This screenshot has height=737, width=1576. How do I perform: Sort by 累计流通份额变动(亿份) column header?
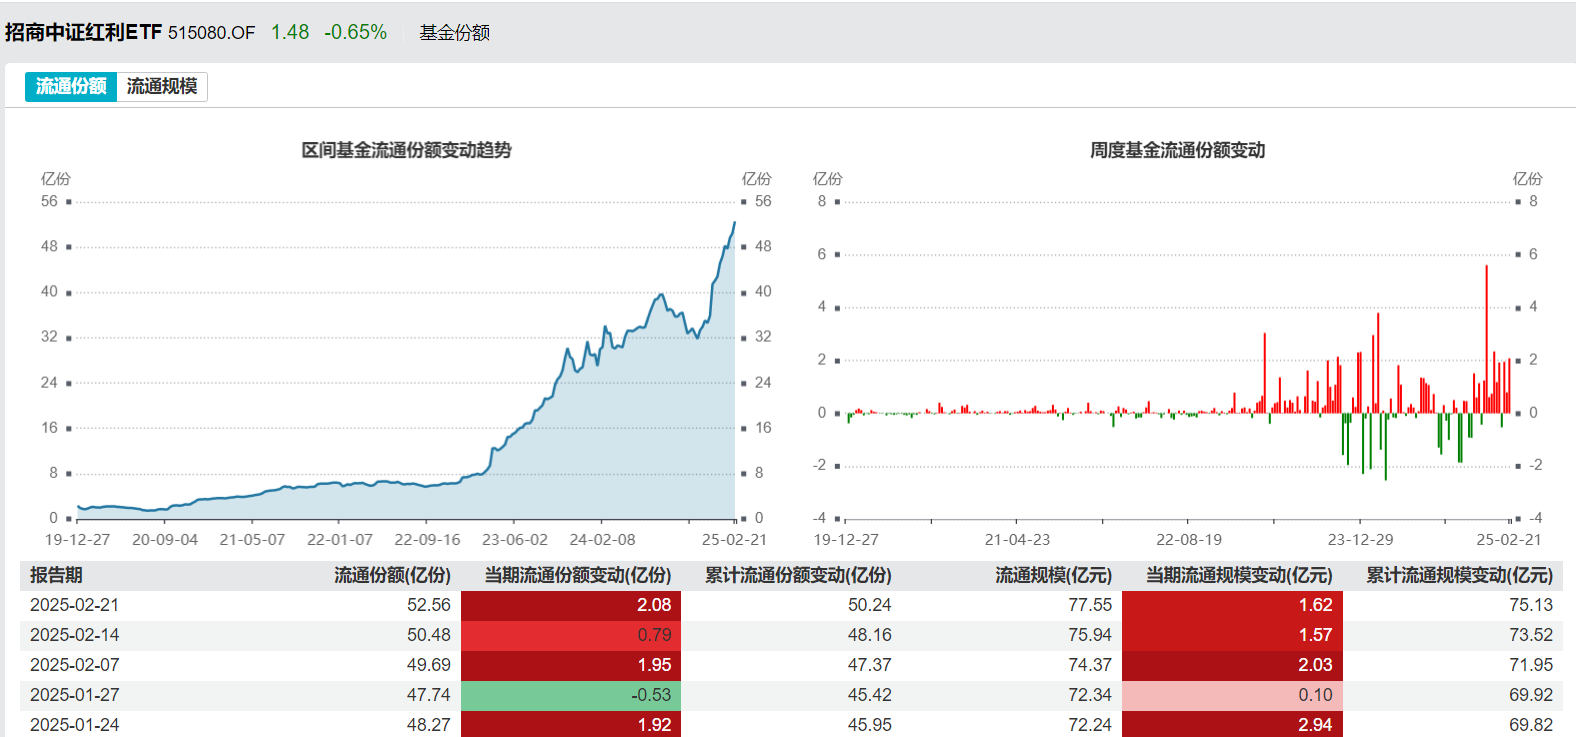[798, 575]
